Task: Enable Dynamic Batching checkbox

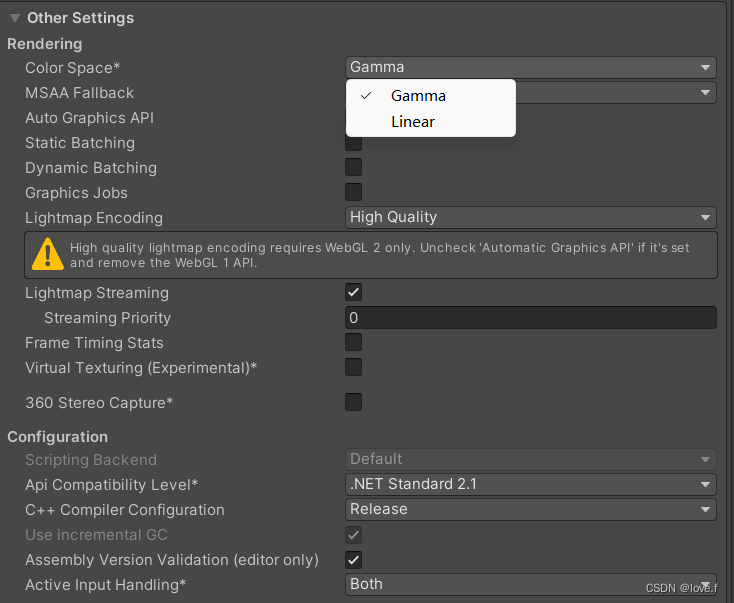Action: (x=353, y=167)
